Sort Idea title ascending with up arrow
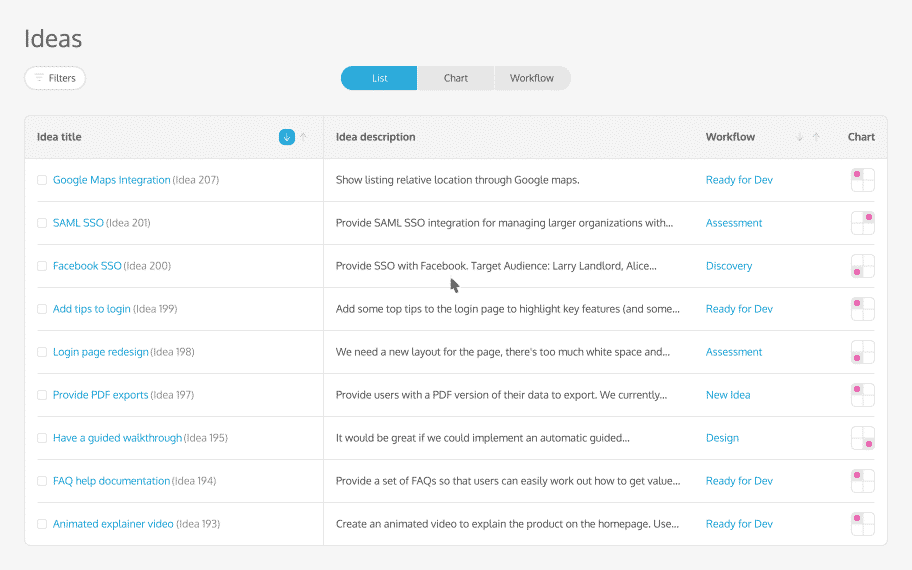Image resolution: width=912 pixels, height=570 pixels. point(304,137)
